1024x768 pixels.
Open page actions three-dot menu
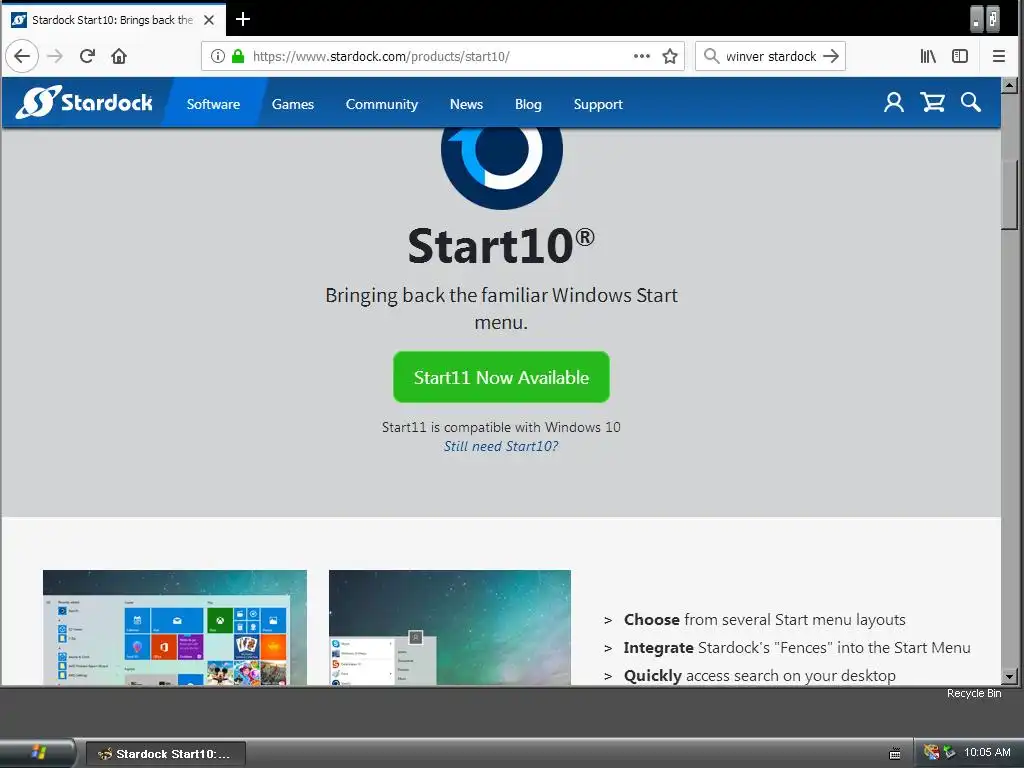[642, 56]
